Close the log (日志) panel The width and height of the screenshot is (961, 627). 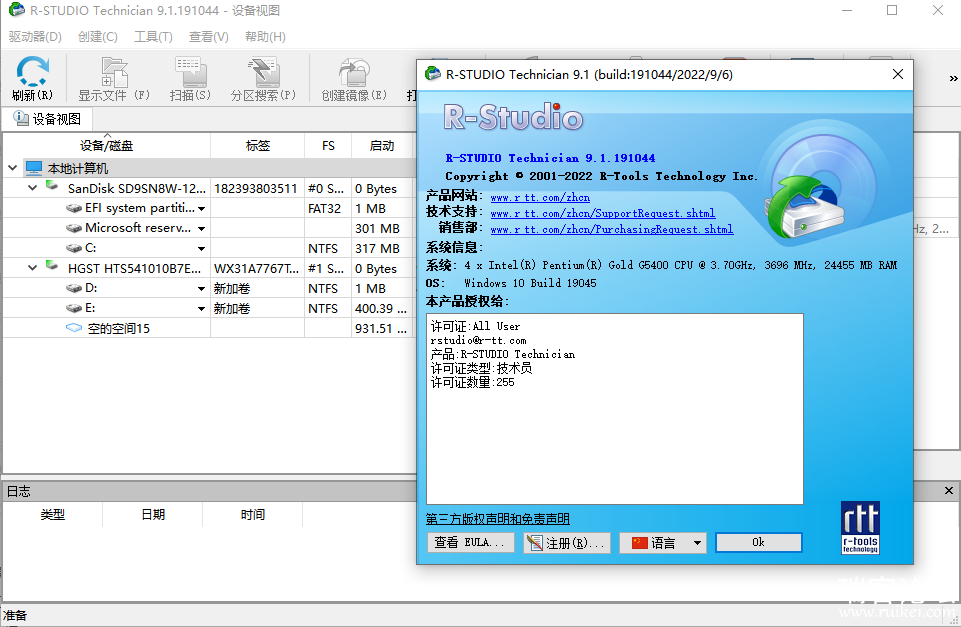pos(949,490)
